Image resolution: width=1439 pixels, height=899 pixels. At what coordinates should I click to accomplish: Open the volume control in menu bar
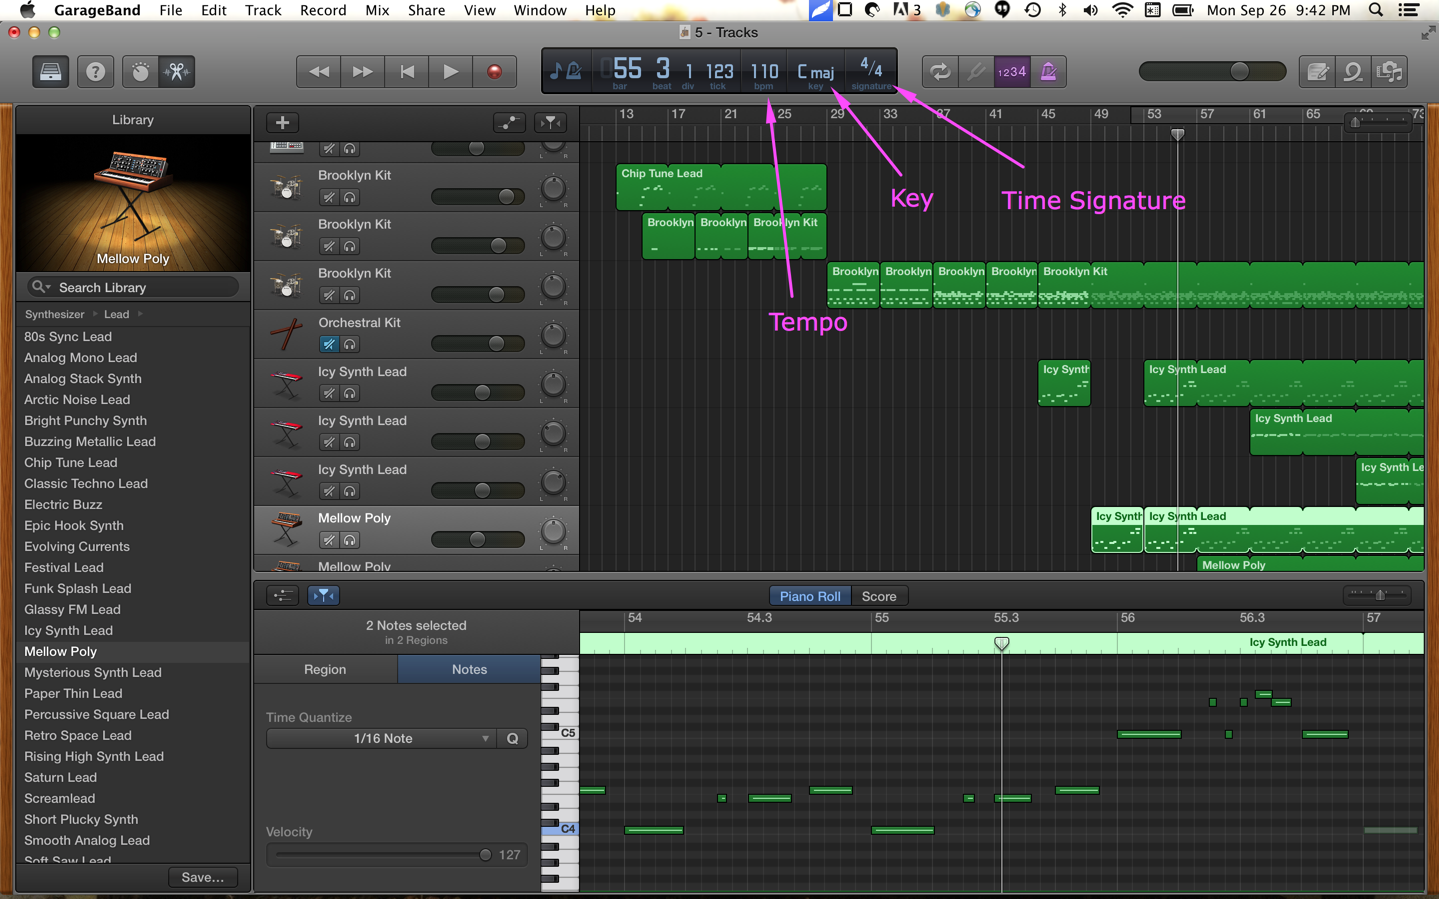tap(1090, 10)
